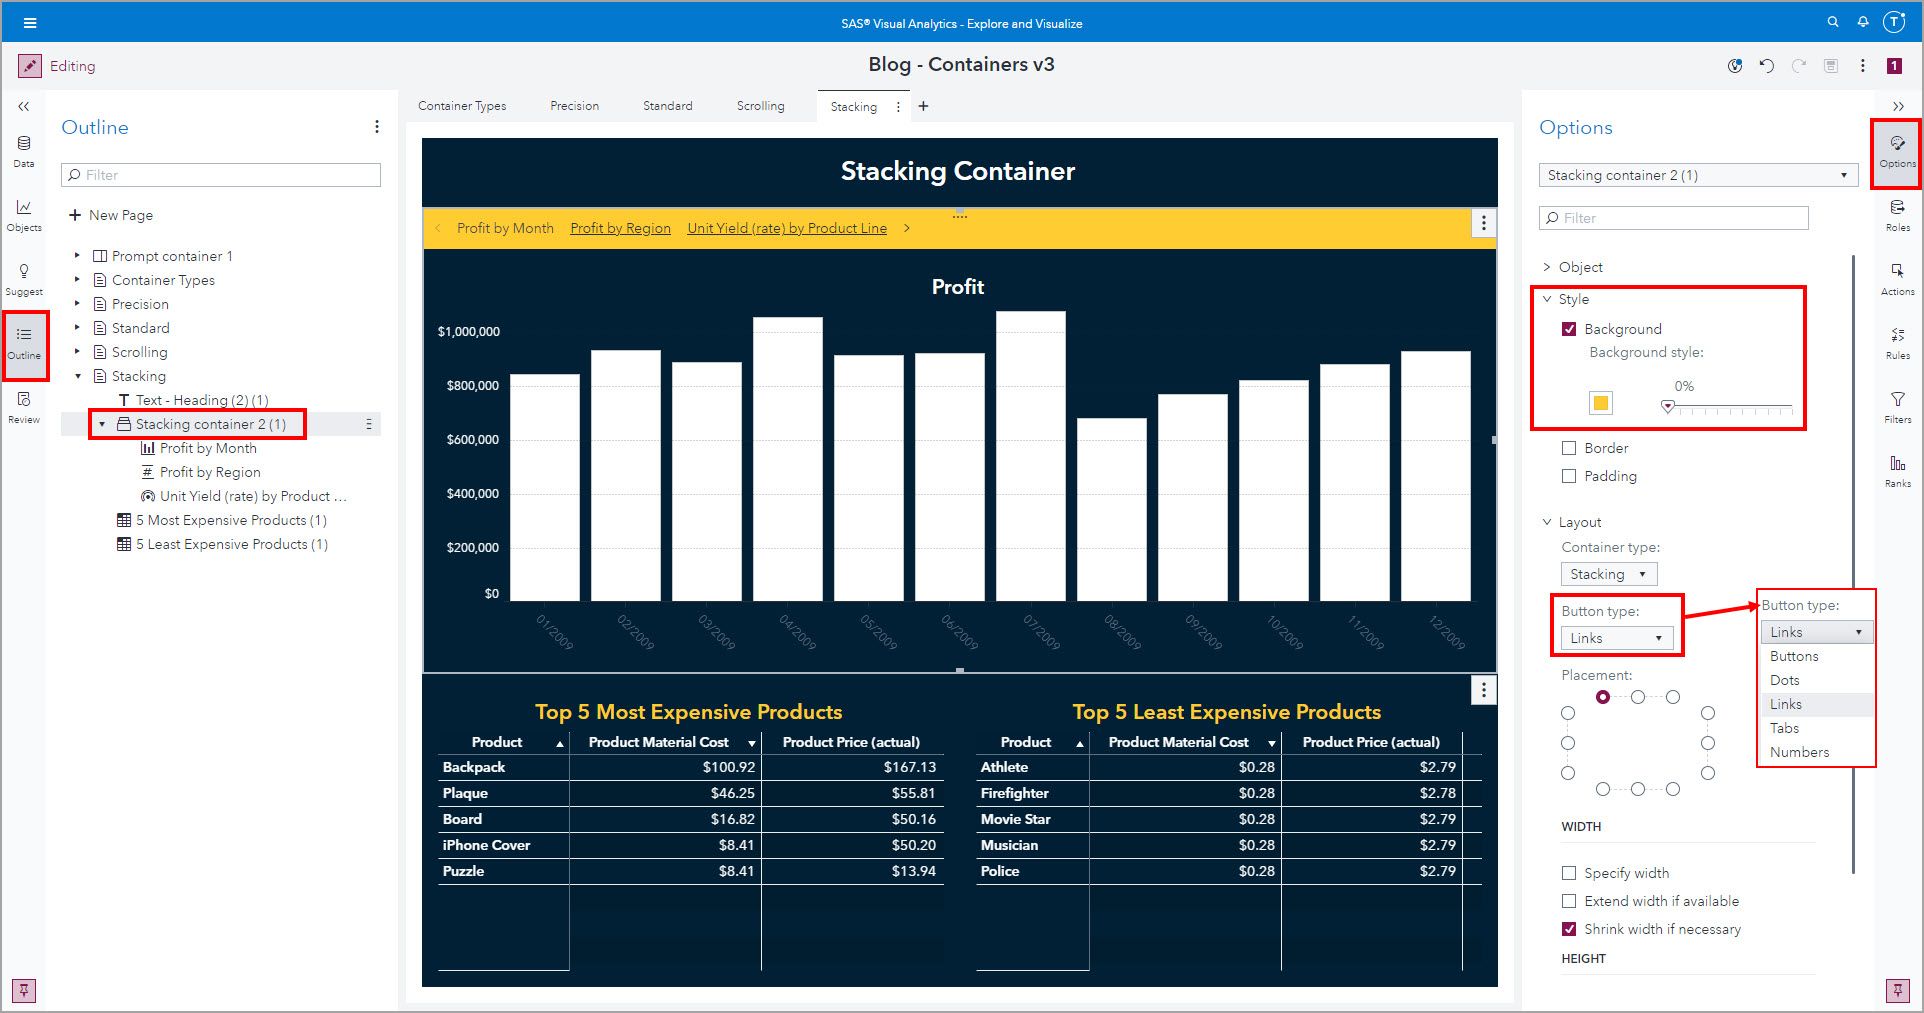Viewport: 1924px width, 1013px height.
Task: Open the Container type Stacking dropdown
Action: tap(1608, 574)
